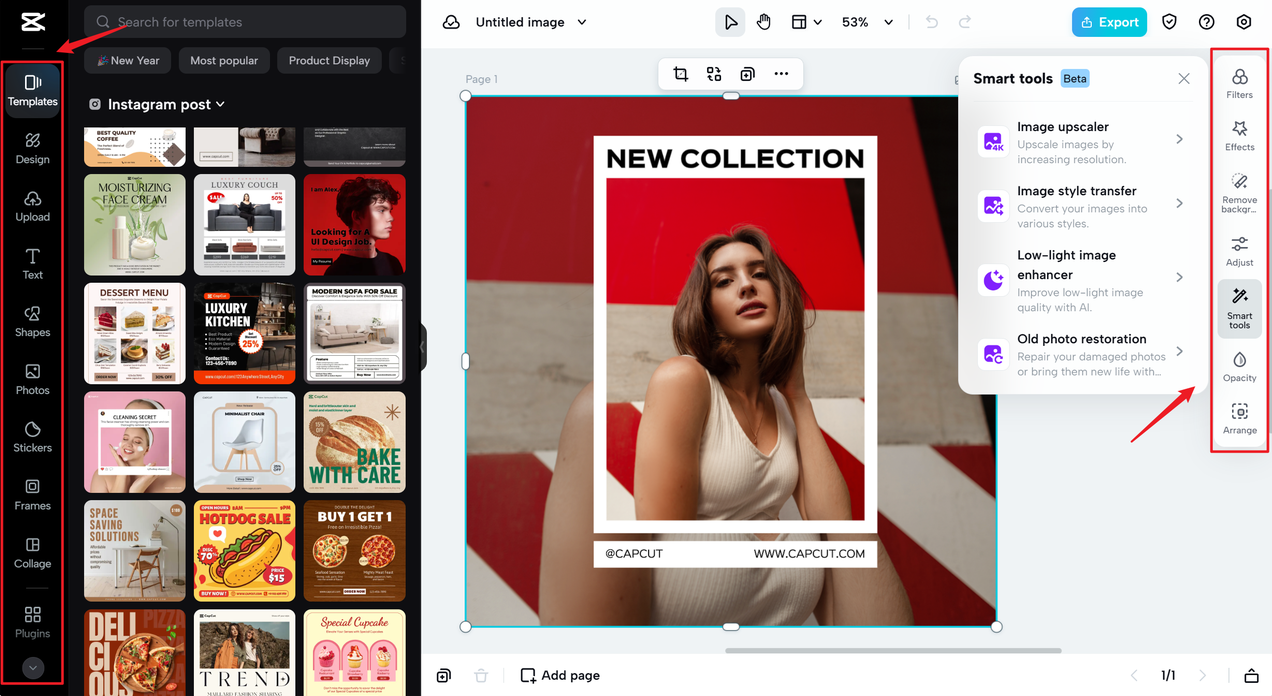1272x696 pixels.
Task: Open the Photos panel
Action: click(32, 379)
